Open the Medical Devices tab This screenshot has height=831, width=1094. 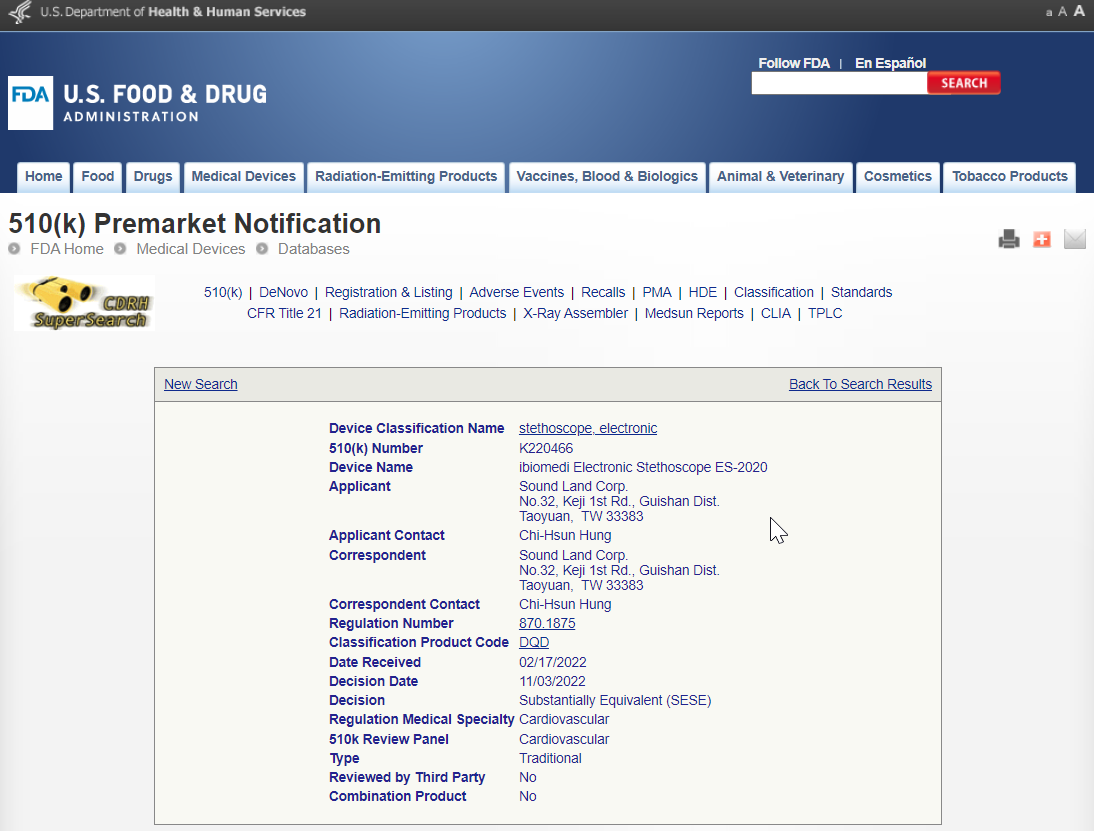pyautogui.click(x=243, y=177)
